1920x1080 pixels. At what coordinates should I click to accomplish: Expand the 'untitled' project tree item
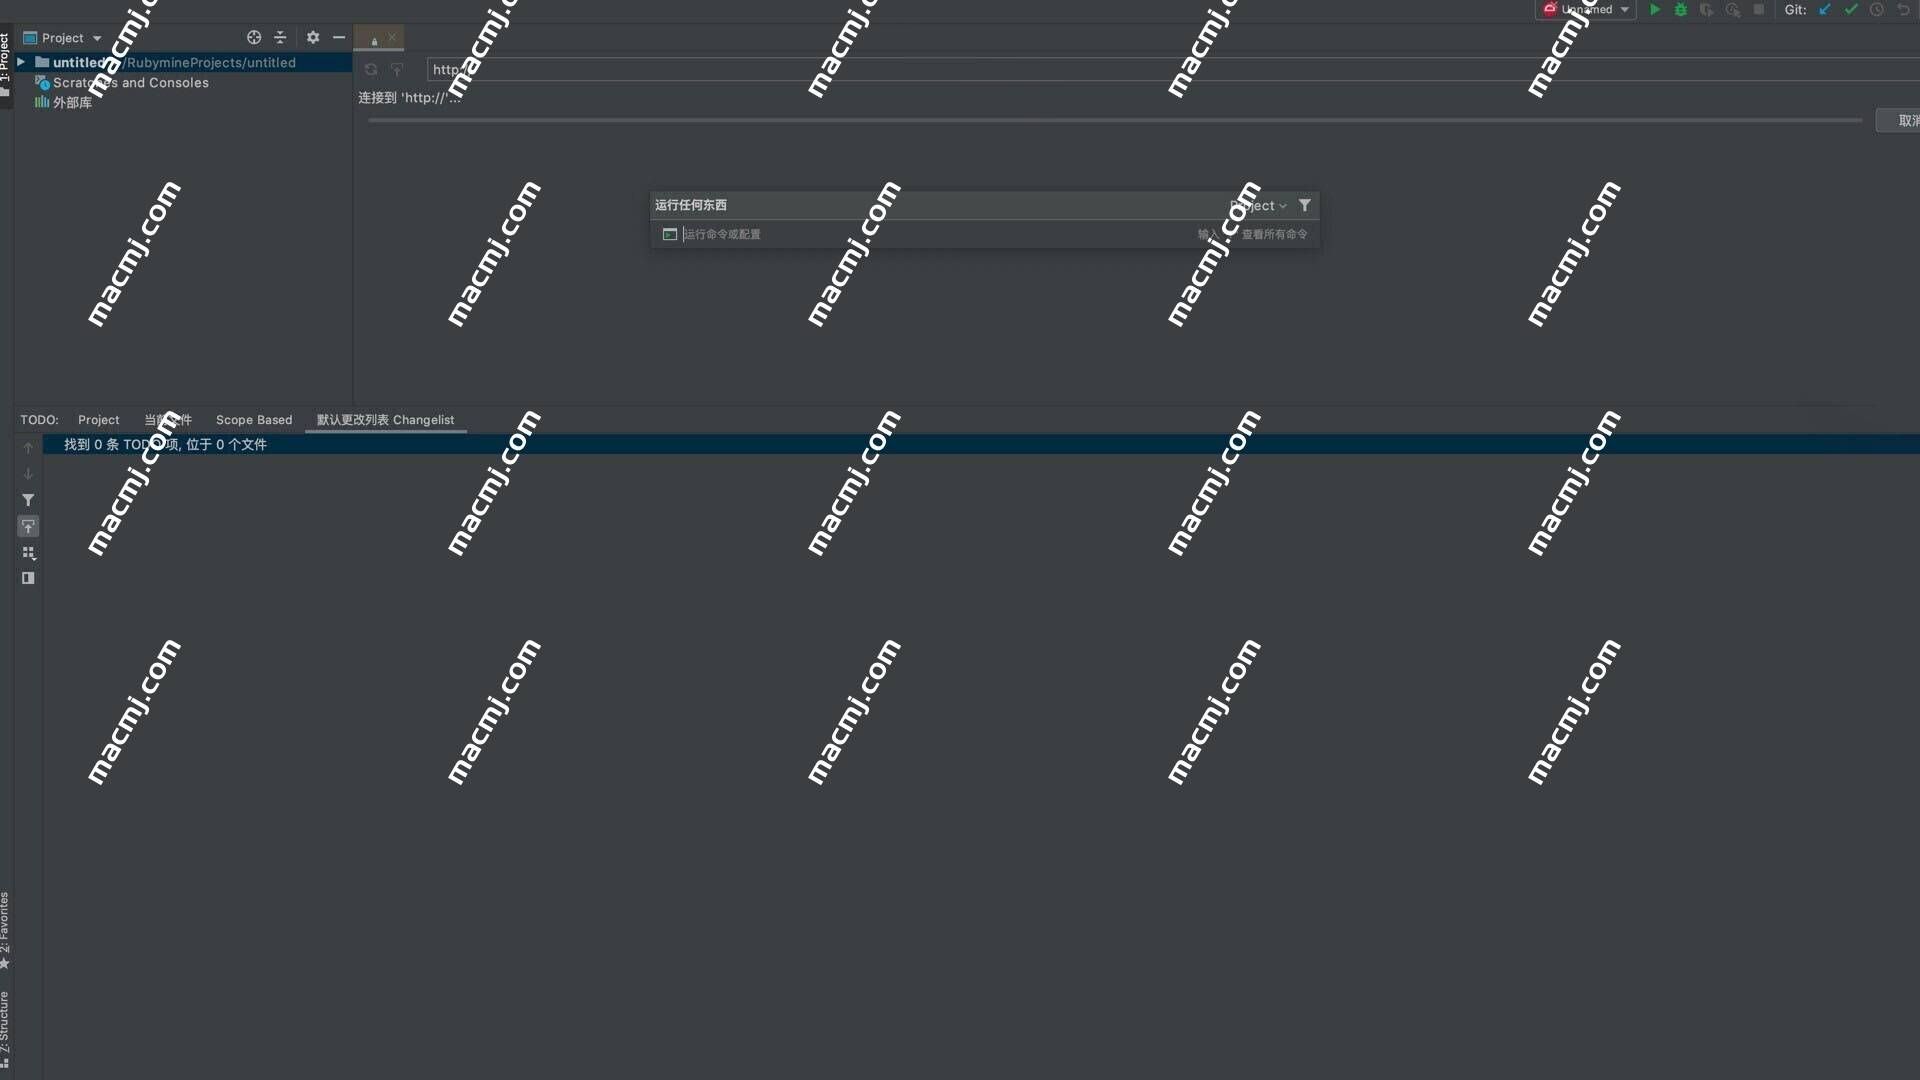[x=22, y=62]
